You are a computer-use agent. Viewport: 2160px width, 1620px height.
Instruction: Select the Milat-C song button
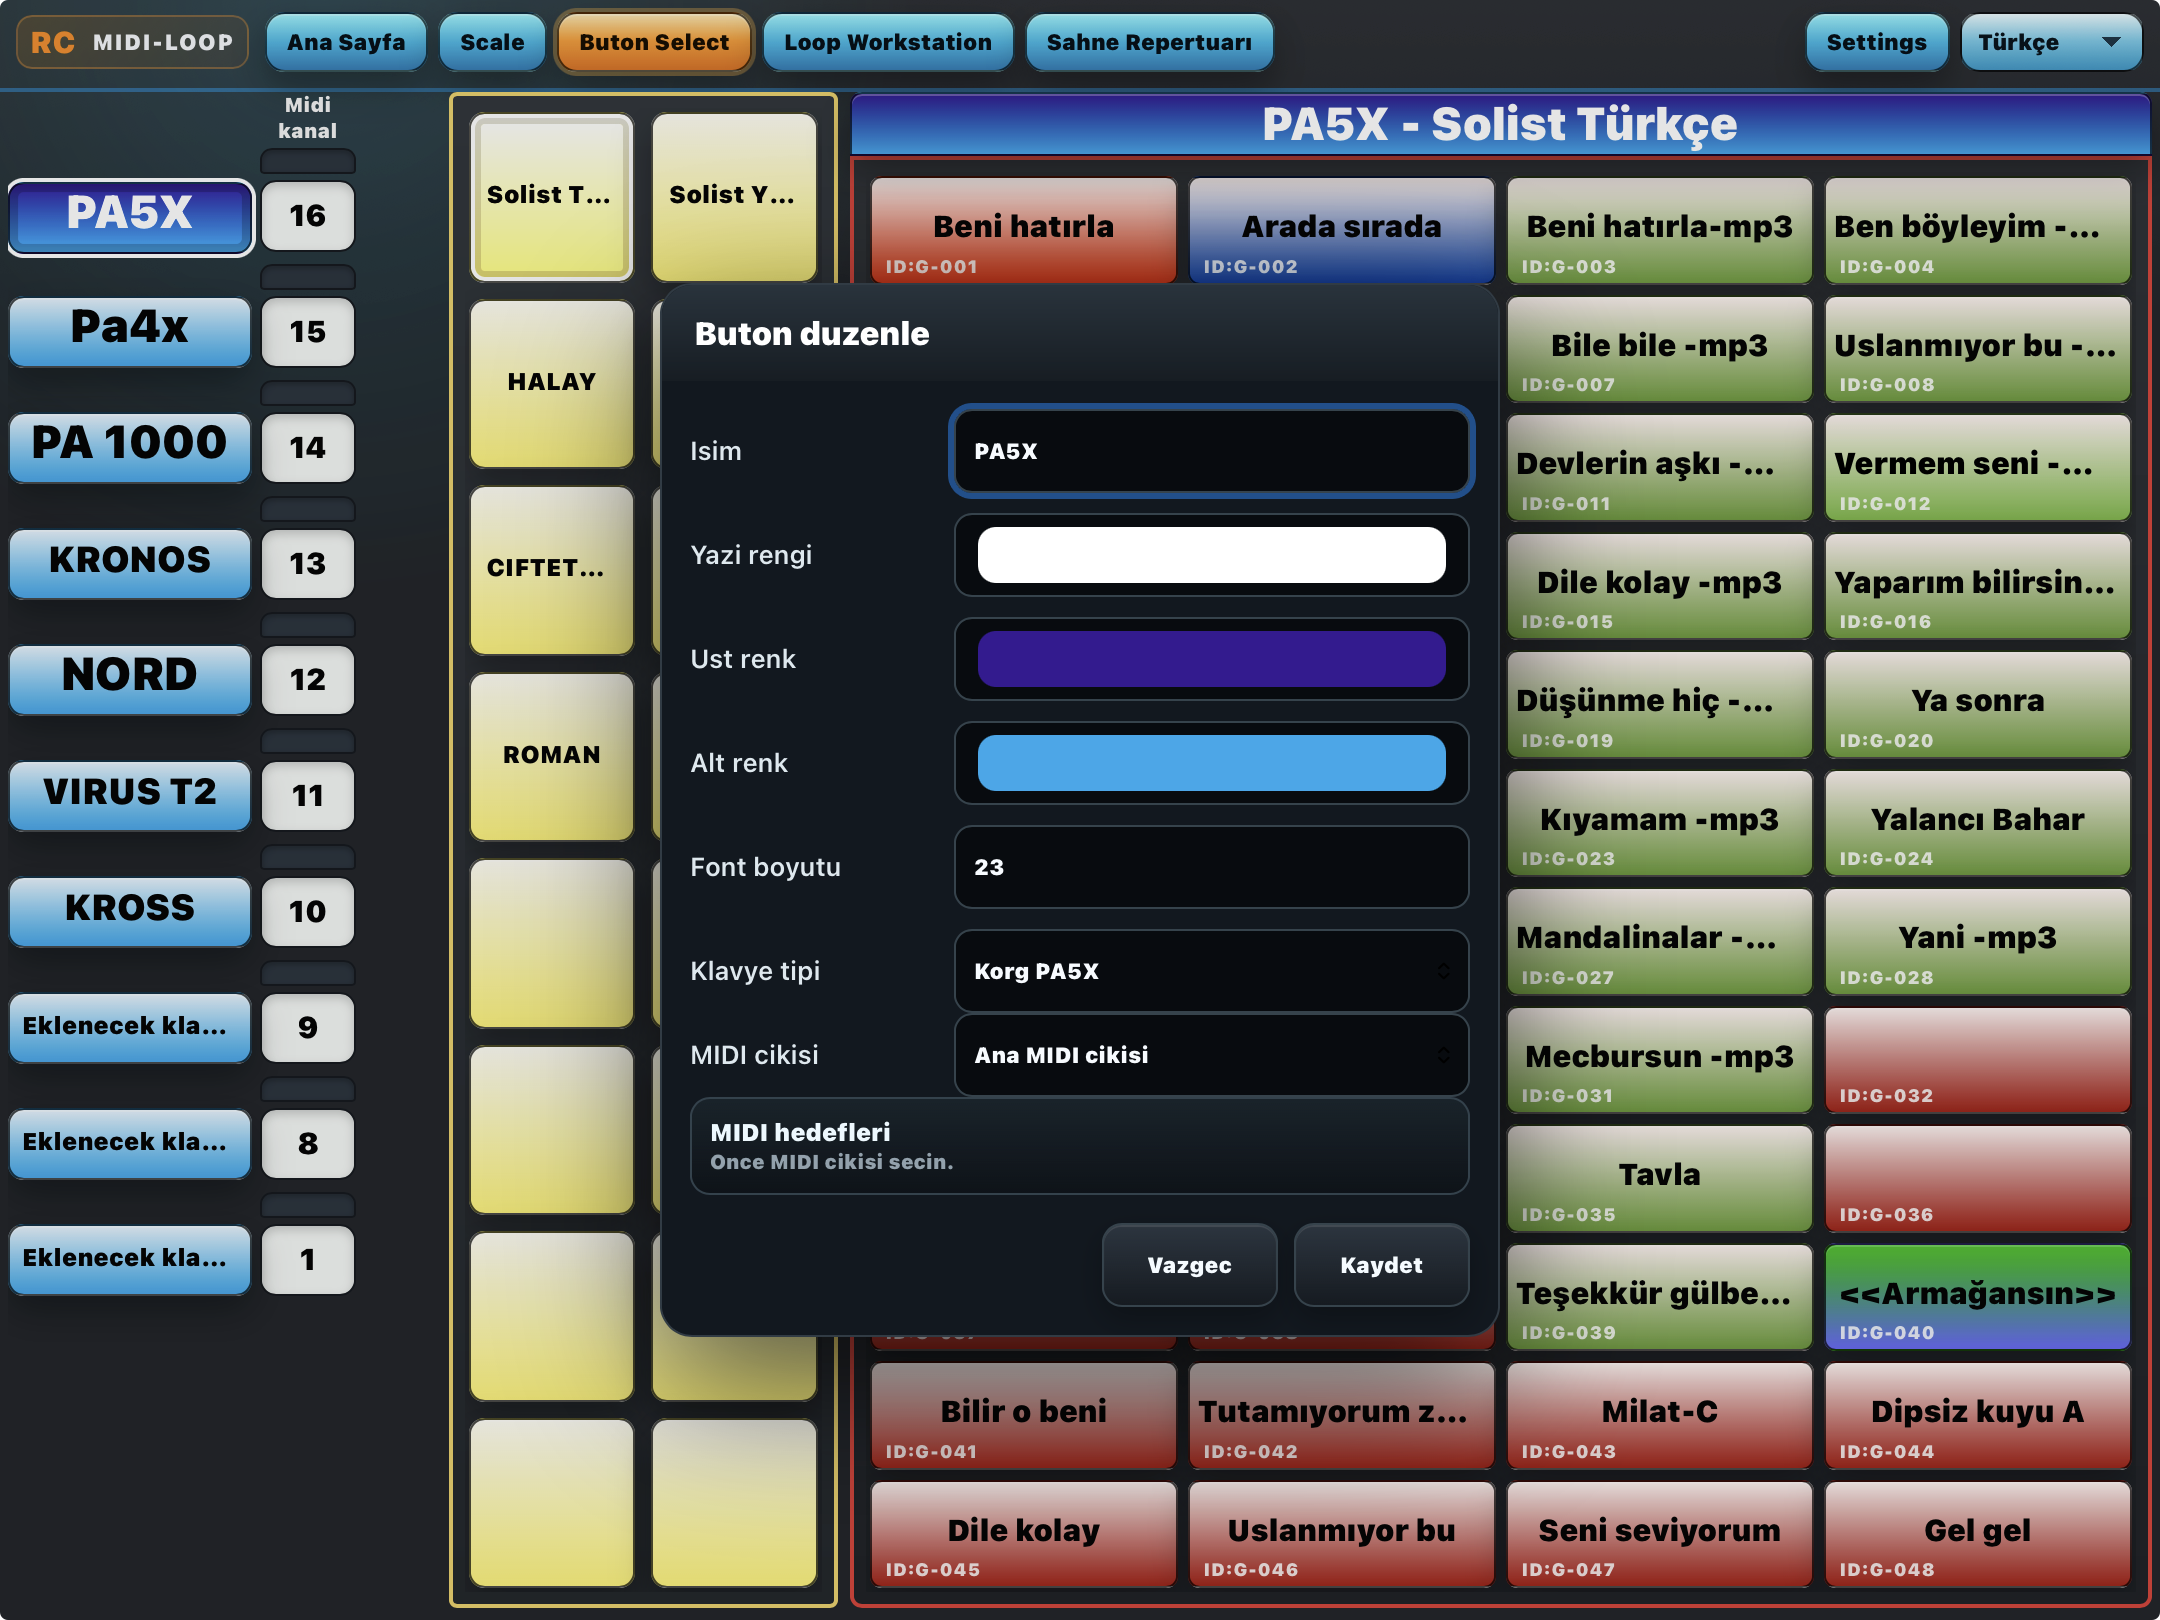1659,1417
